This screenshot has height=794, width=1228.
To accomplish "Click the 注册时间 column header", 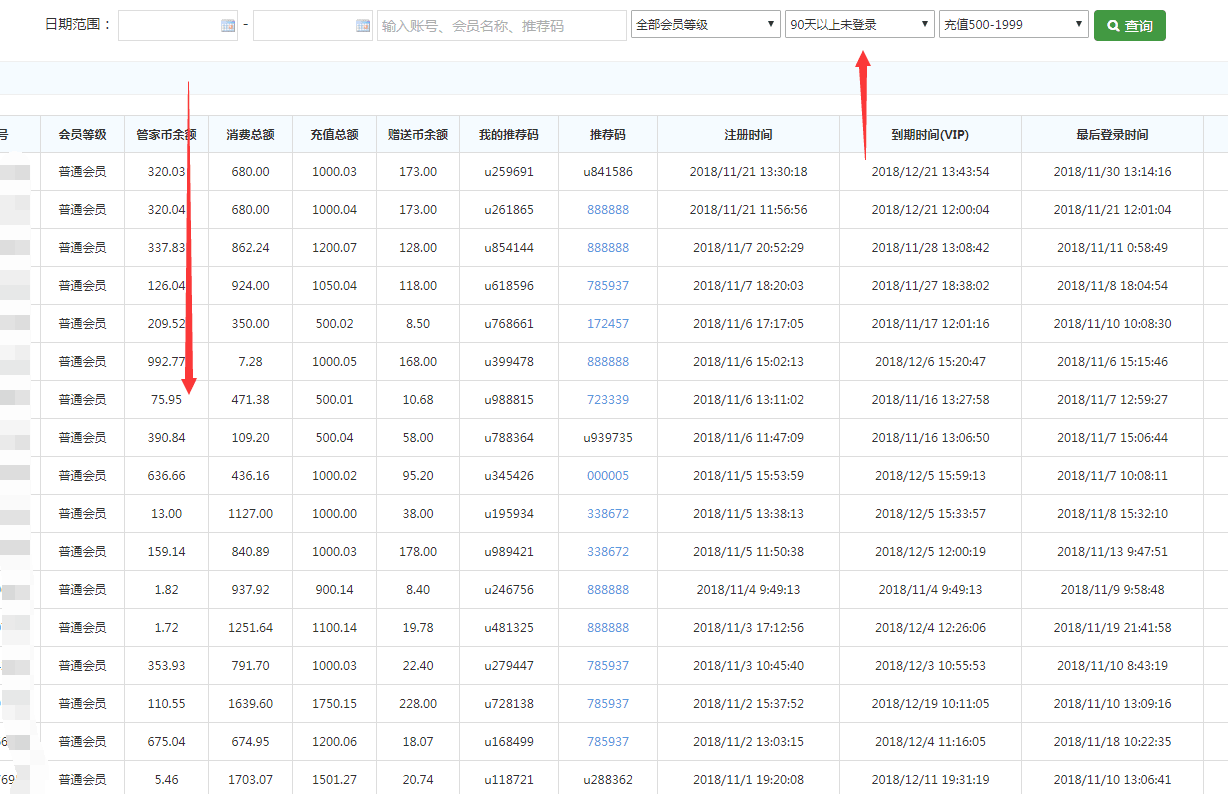I will pyautogui.click(x=748, y=134).
